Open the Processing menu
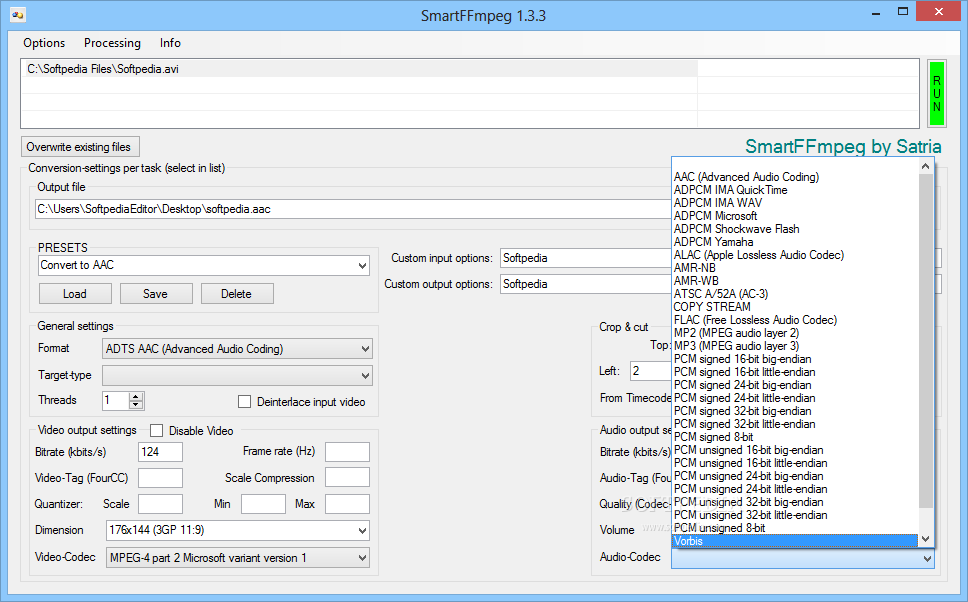 pyautogui.click(x=112, y=43)
